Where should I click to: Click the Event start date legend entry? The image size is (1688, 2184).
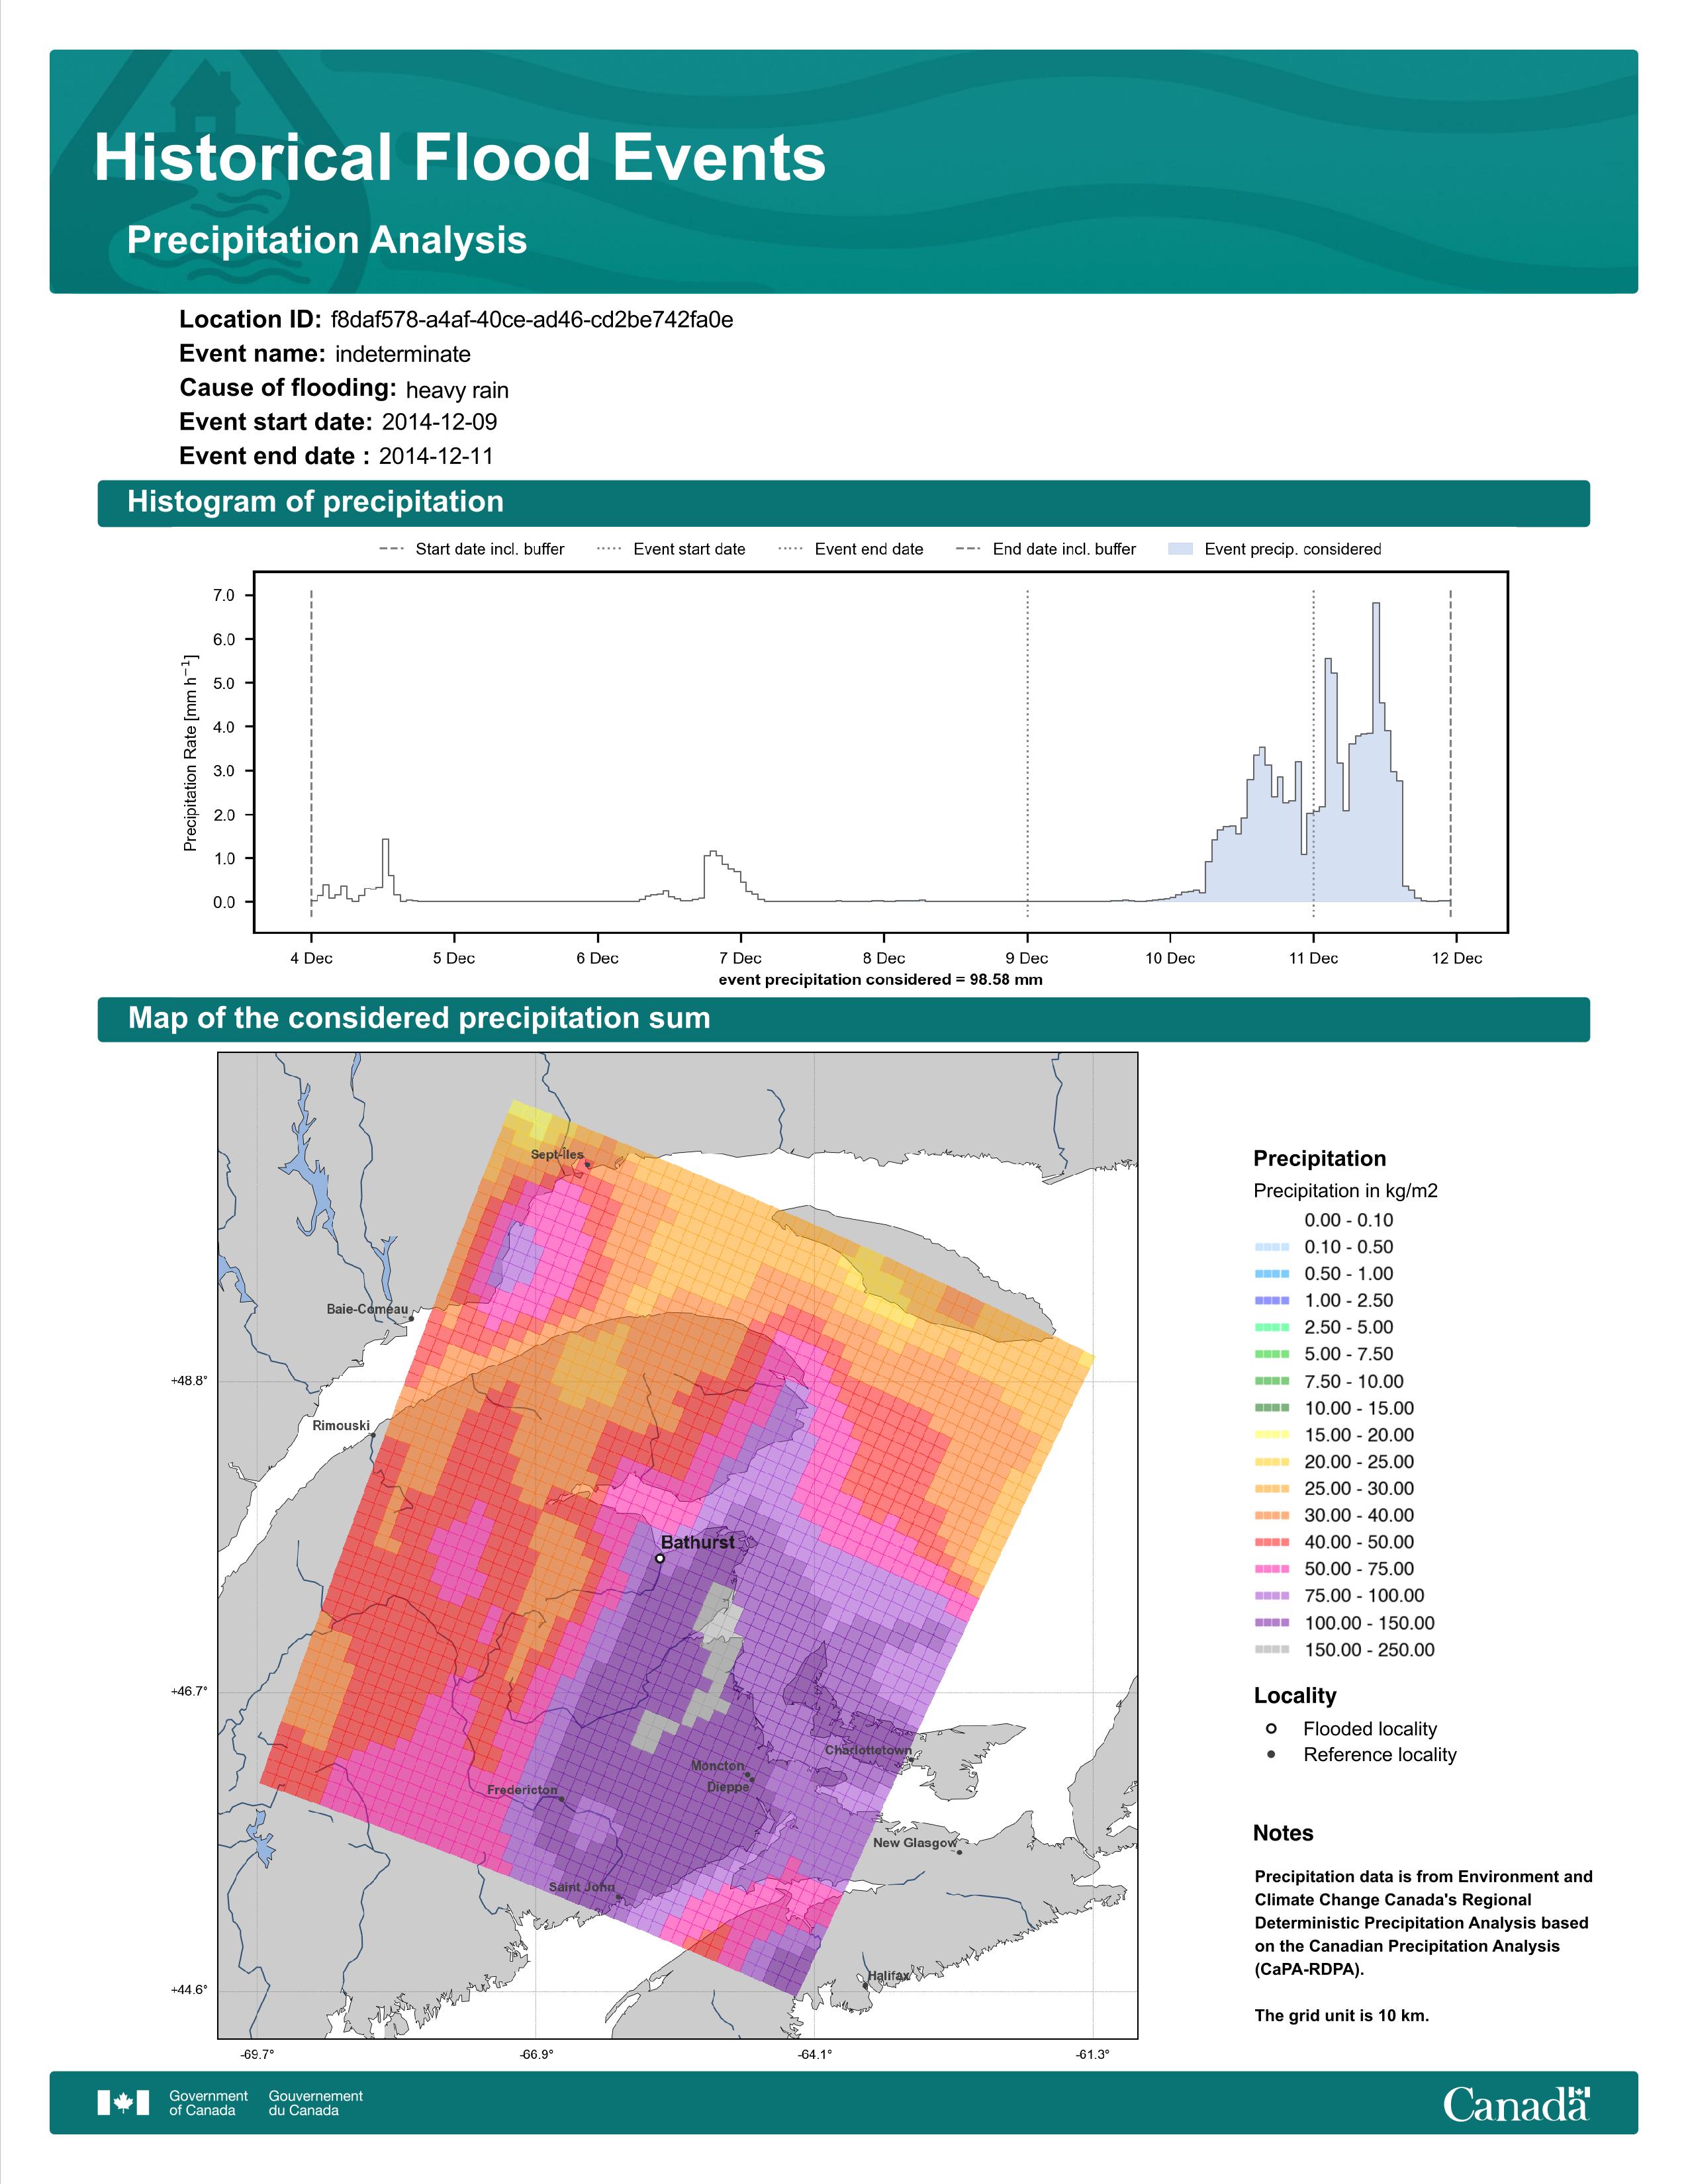click(x=671, y=549)
